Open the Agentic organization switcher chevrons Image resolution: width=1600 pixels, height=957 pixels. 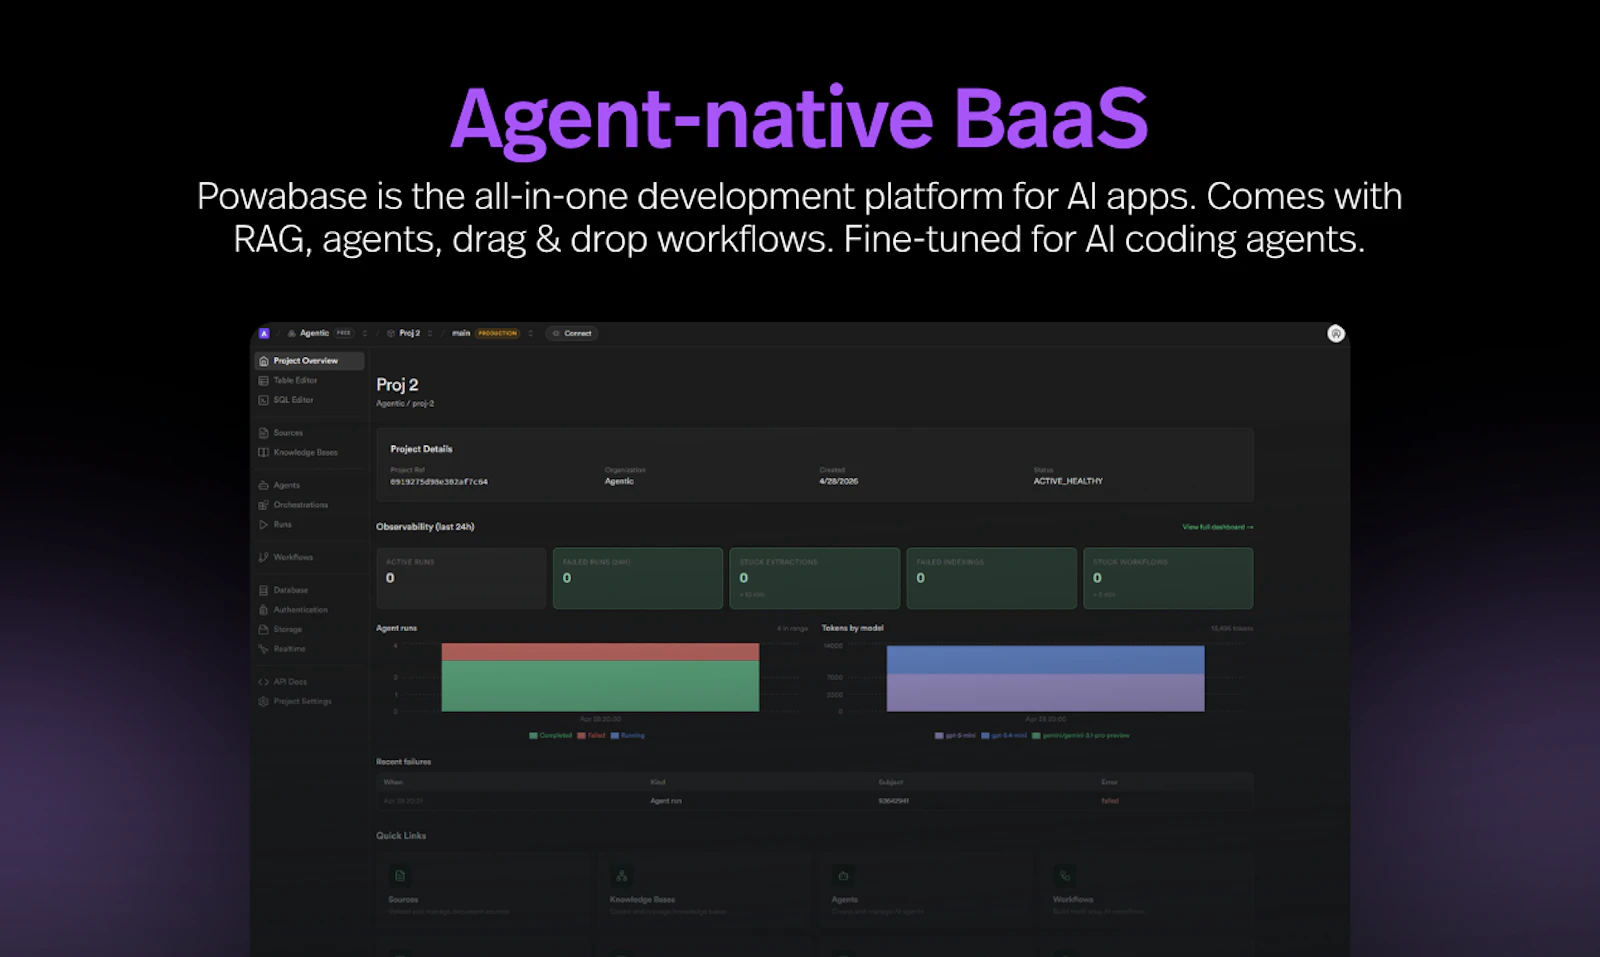click(365, 334)
